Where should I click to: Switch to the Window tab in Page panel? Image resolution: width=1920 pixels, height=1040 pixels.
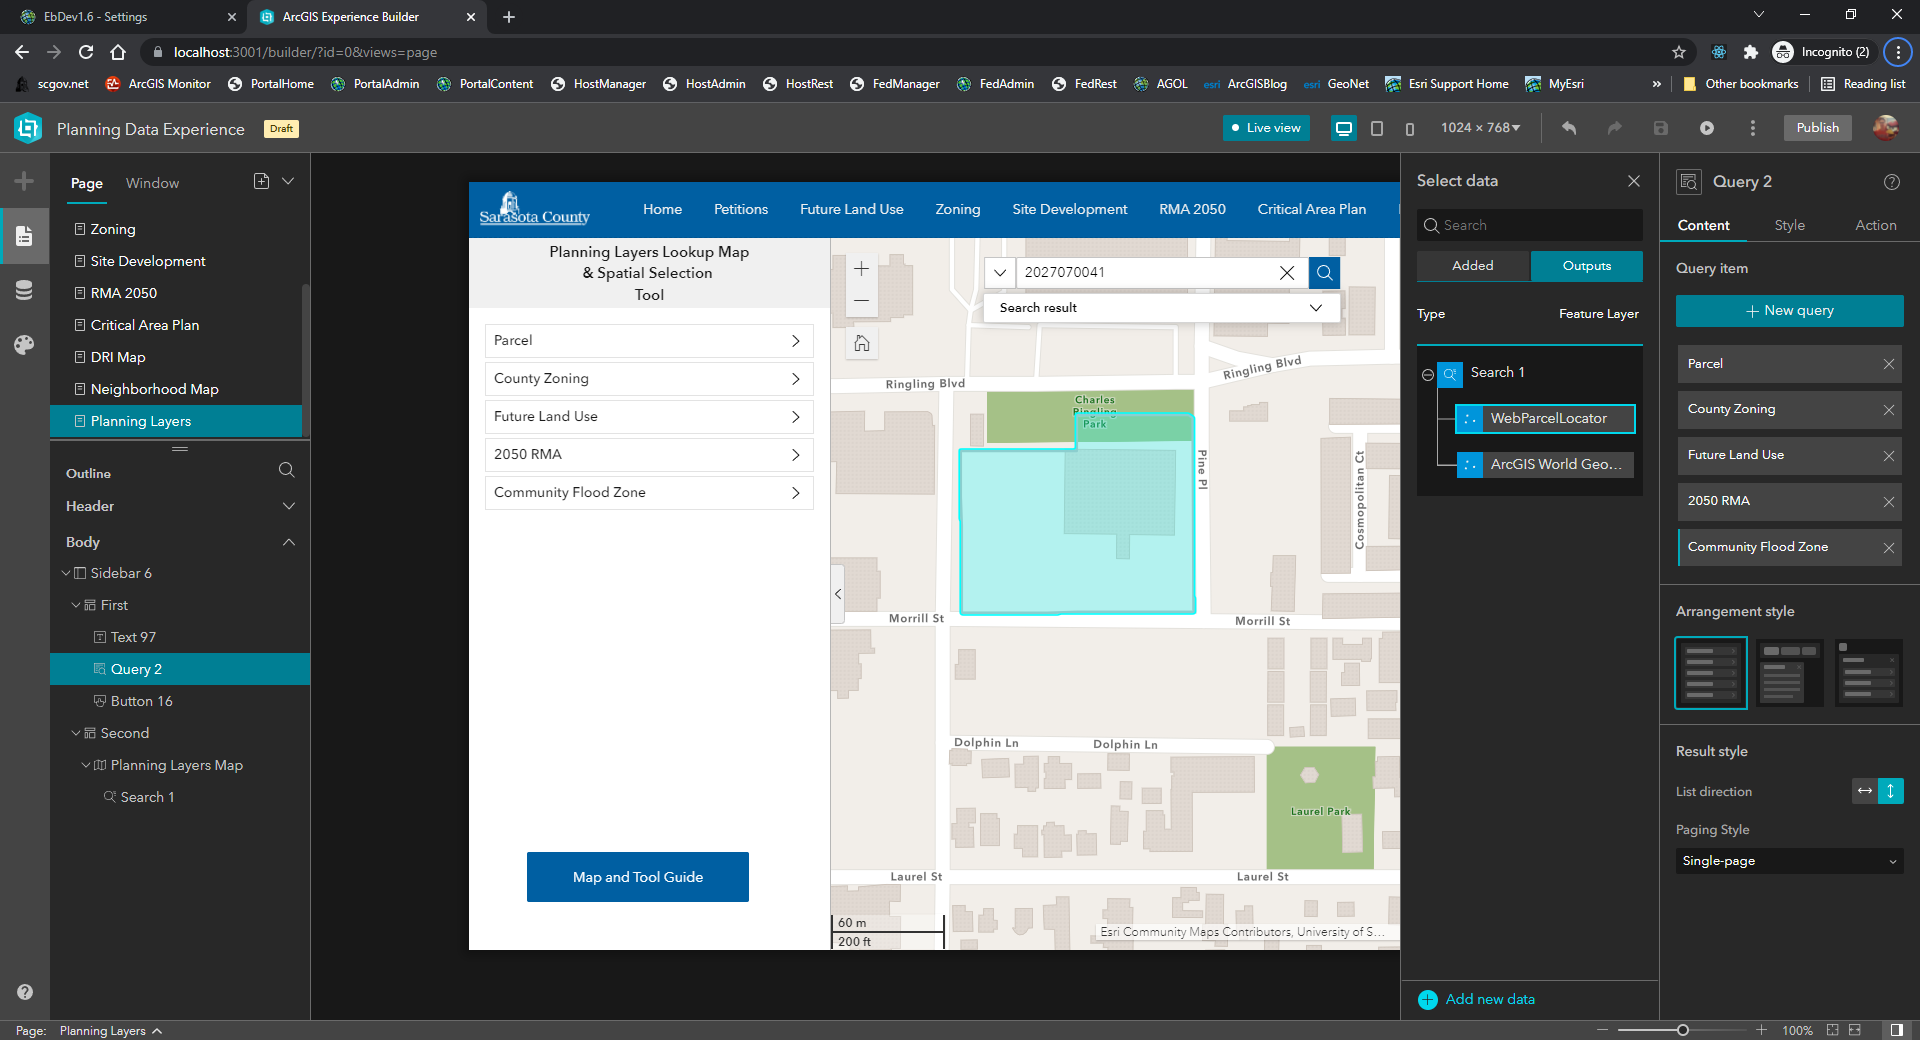152,183
